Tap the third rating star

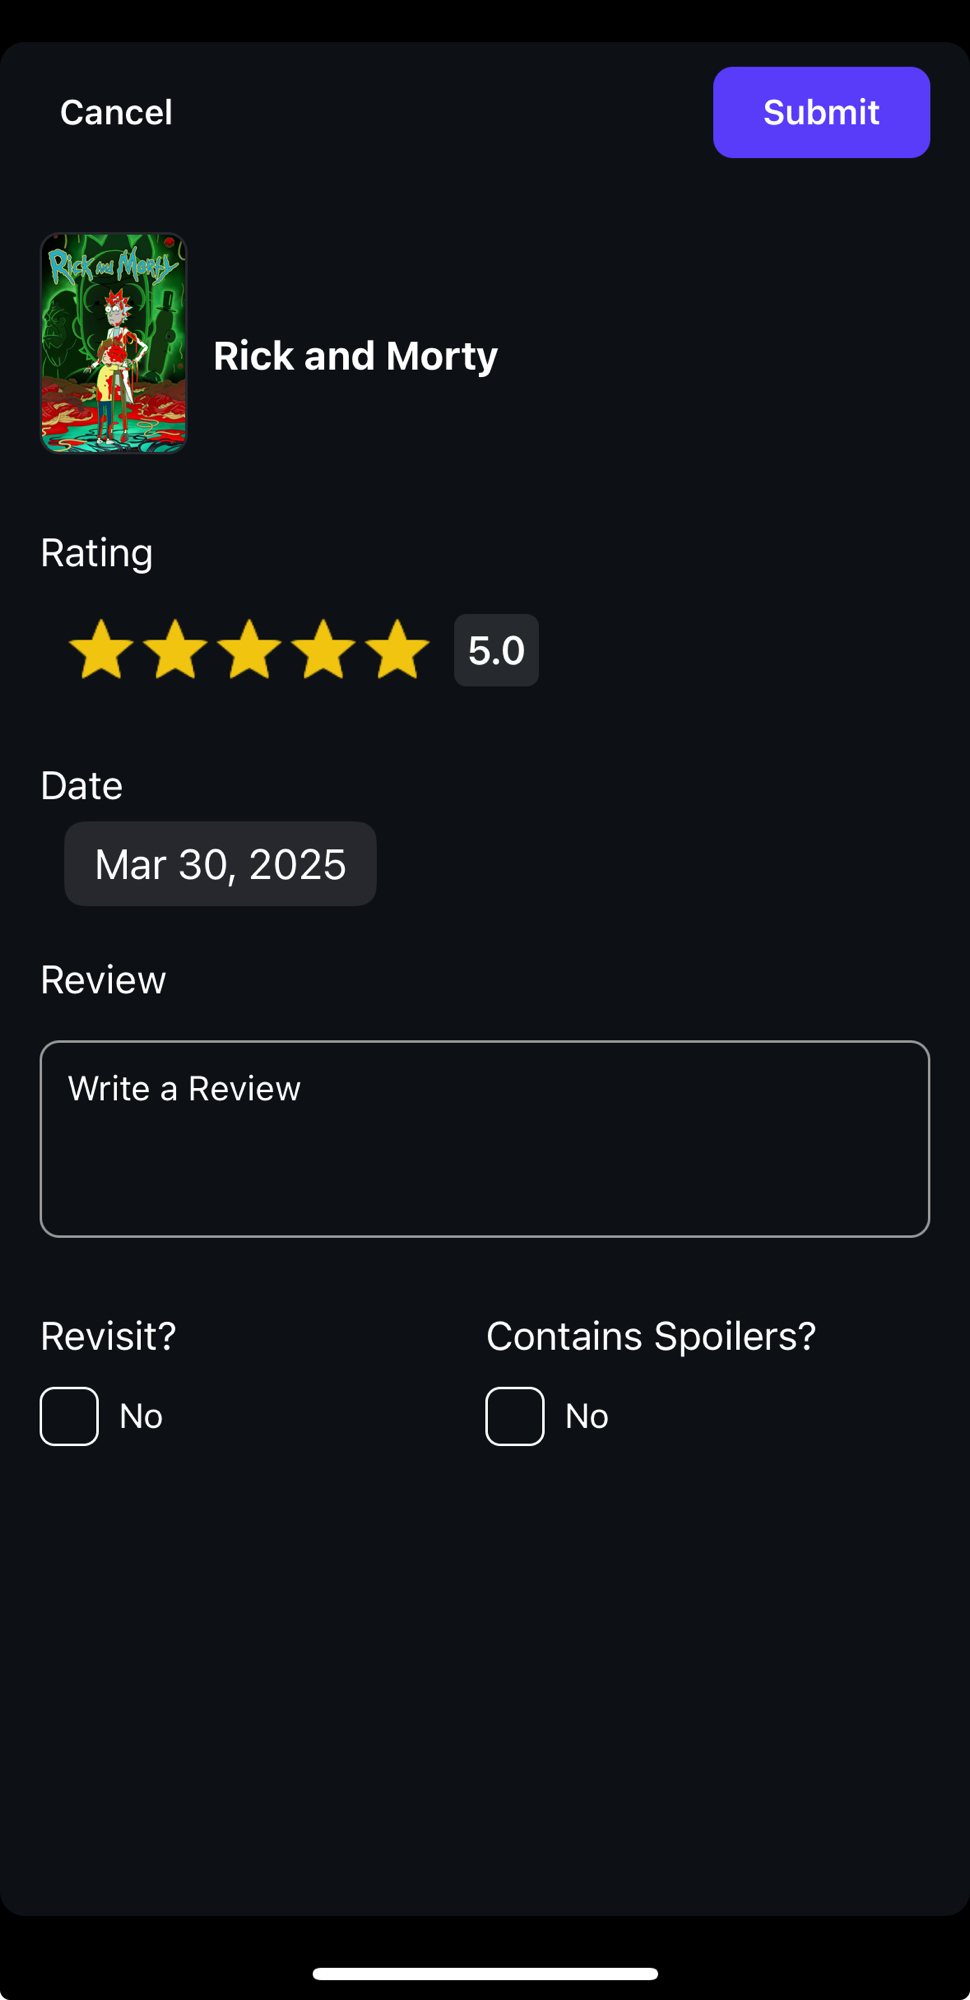click(x=249, y=650)
